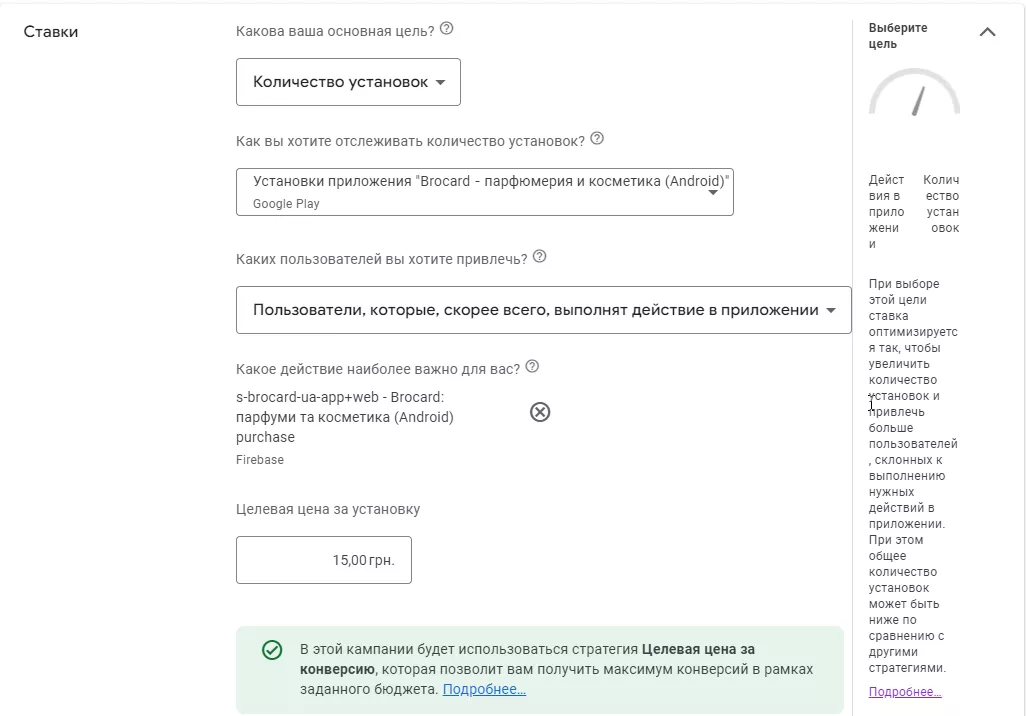Click 'Количество установок' label under the gauge
The width and height of the screenshot is (1026, 716).
point(940,204)
